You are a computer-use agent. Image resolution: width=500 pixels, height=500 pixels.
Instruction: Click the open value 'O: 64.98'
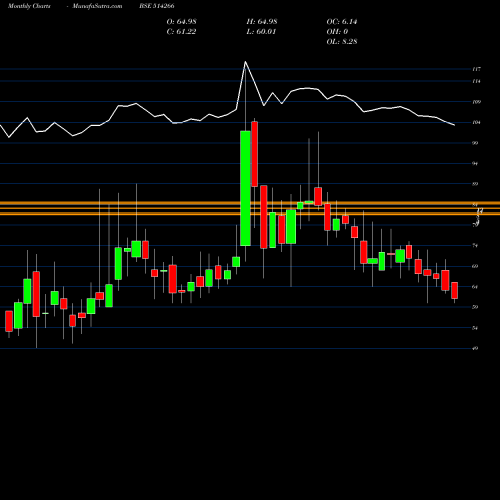point(181,22)
